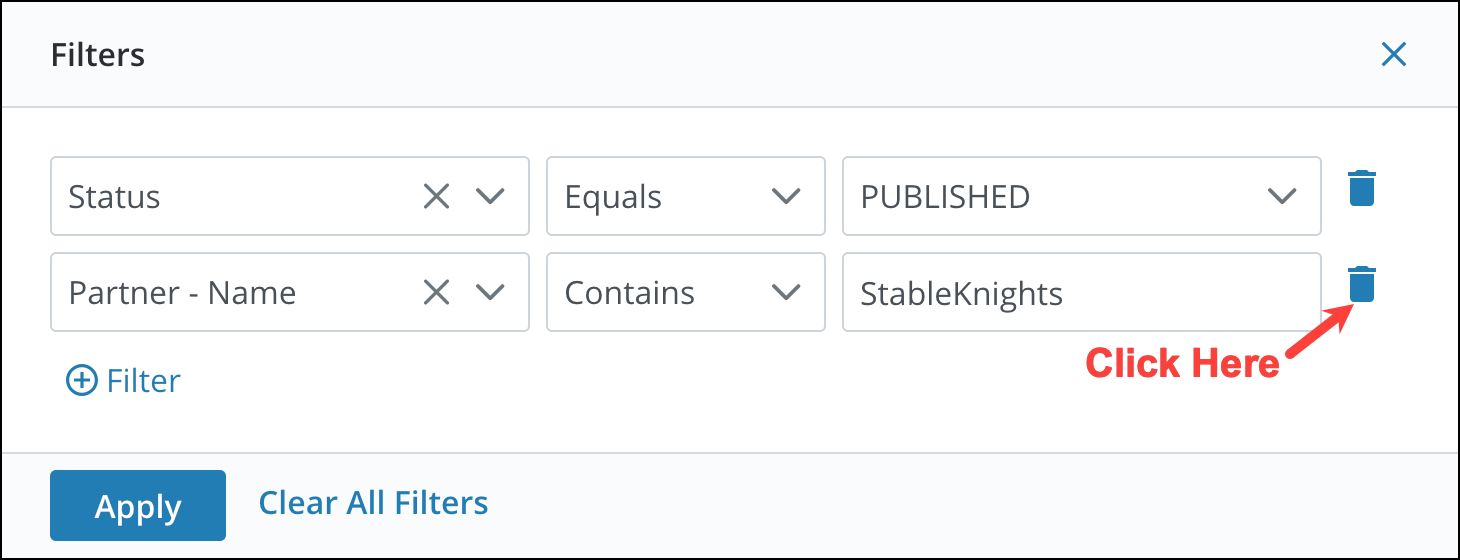
Task: Delete the Status filter row with trash icon
Action: click(1362, 188)
